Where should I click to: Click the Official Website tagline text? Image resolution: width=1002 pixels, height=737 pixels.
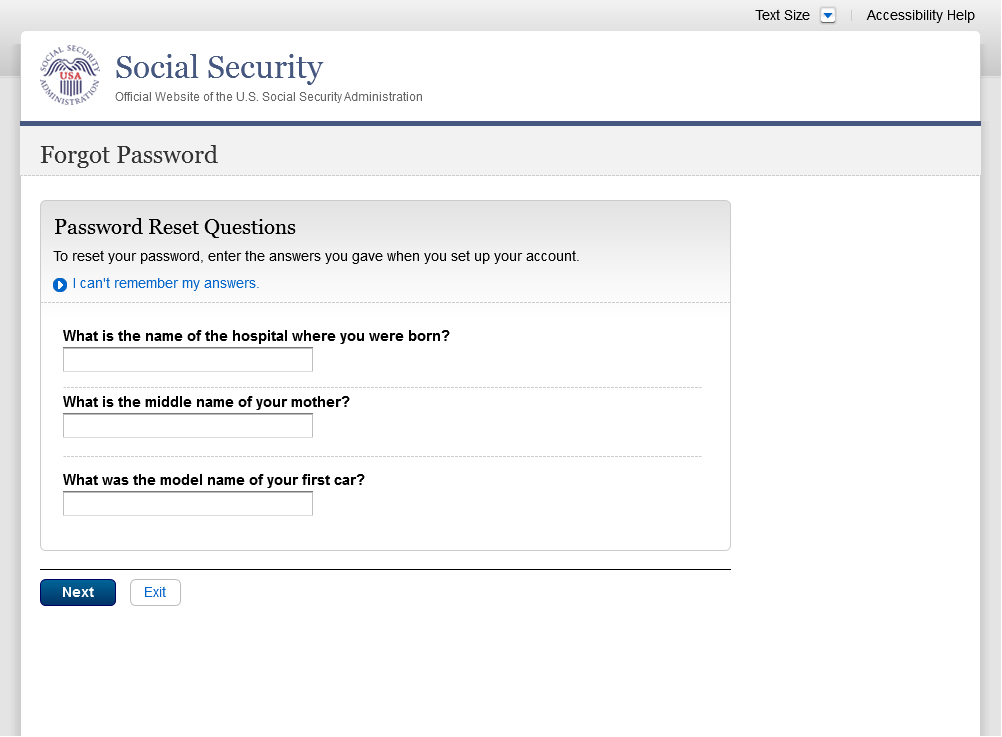click(x=268, y=97)
